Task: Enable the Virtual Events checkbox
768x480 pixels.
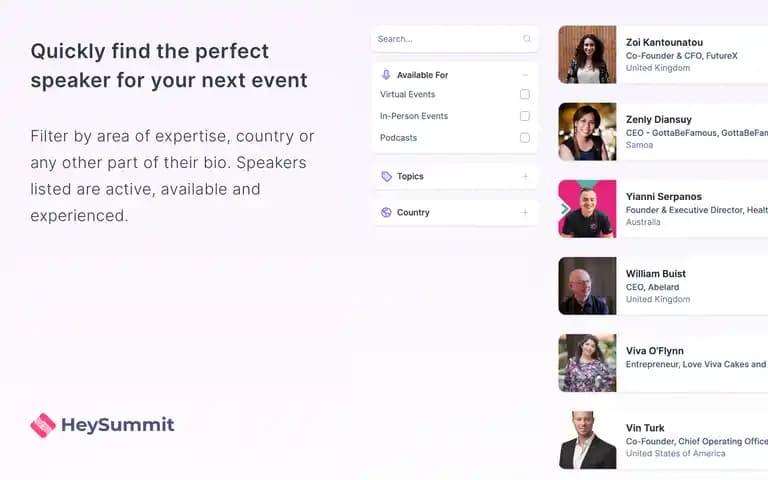Action: pyautogui.click(x=525, y=94)
